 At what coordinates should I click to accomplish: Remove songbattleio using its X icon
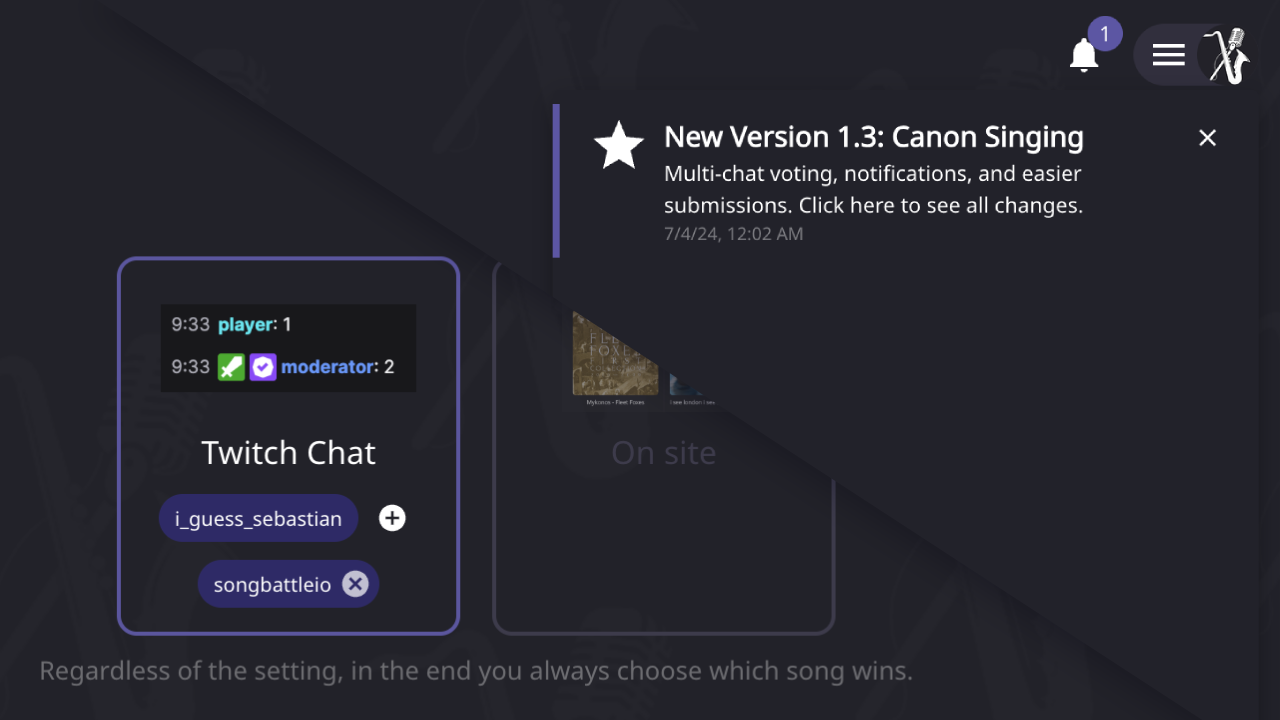[355, 584]
